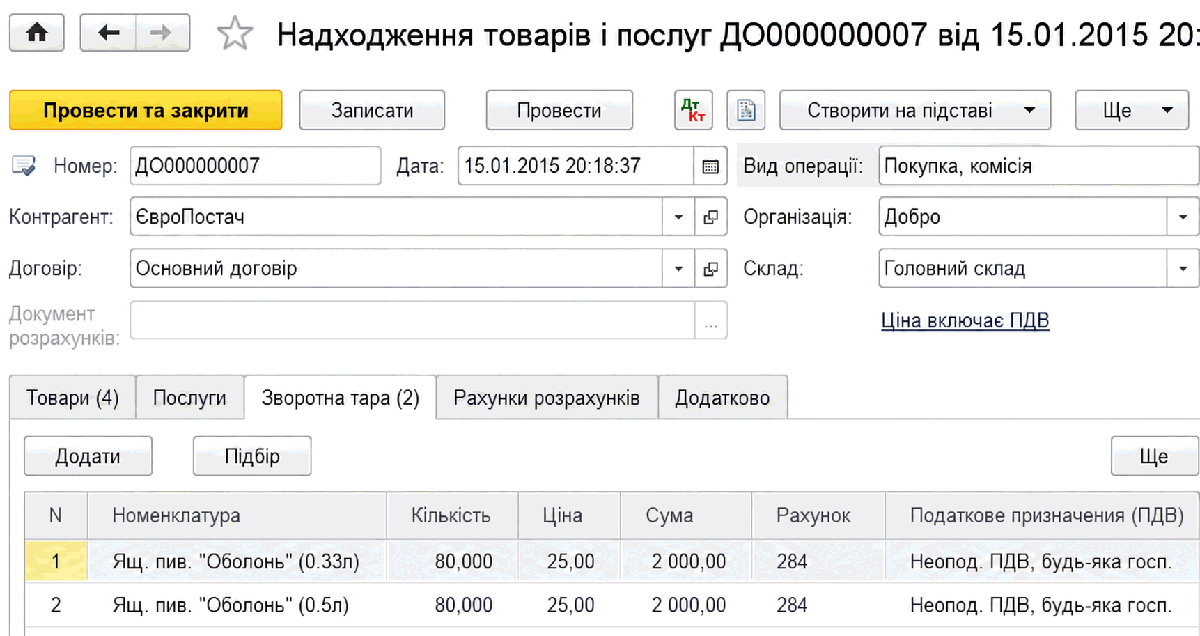Screen dimensions: 1200x636
Task: Click the Кількість column header
Action: click(x=452, y=516)
